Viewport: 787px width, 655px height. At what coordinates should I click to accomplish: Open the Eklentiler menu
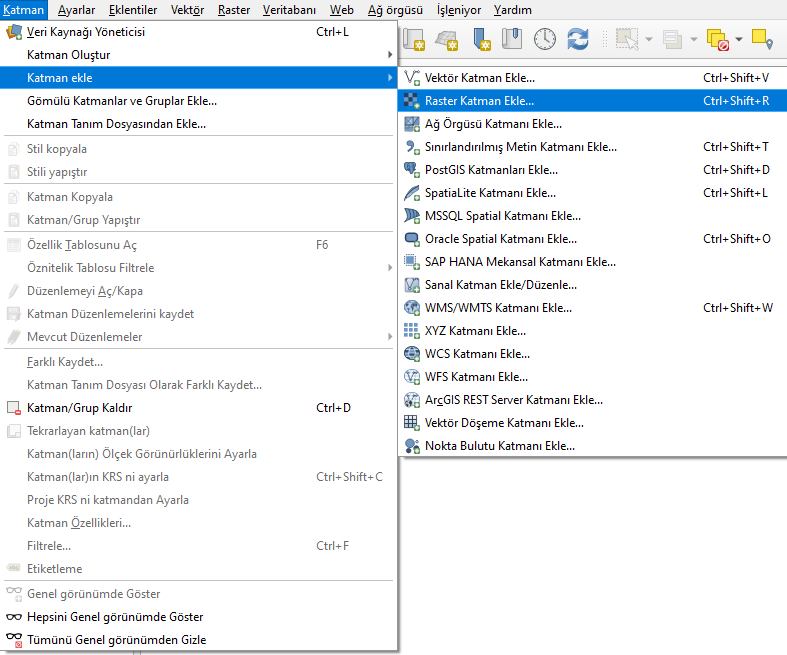tap(133, 10)
